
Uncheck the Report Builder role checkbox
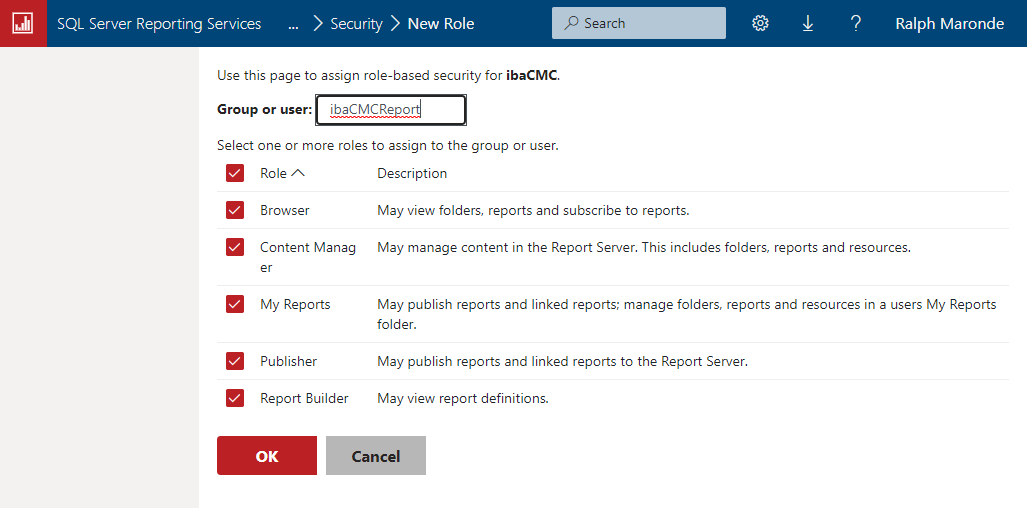tap(235, 398)
